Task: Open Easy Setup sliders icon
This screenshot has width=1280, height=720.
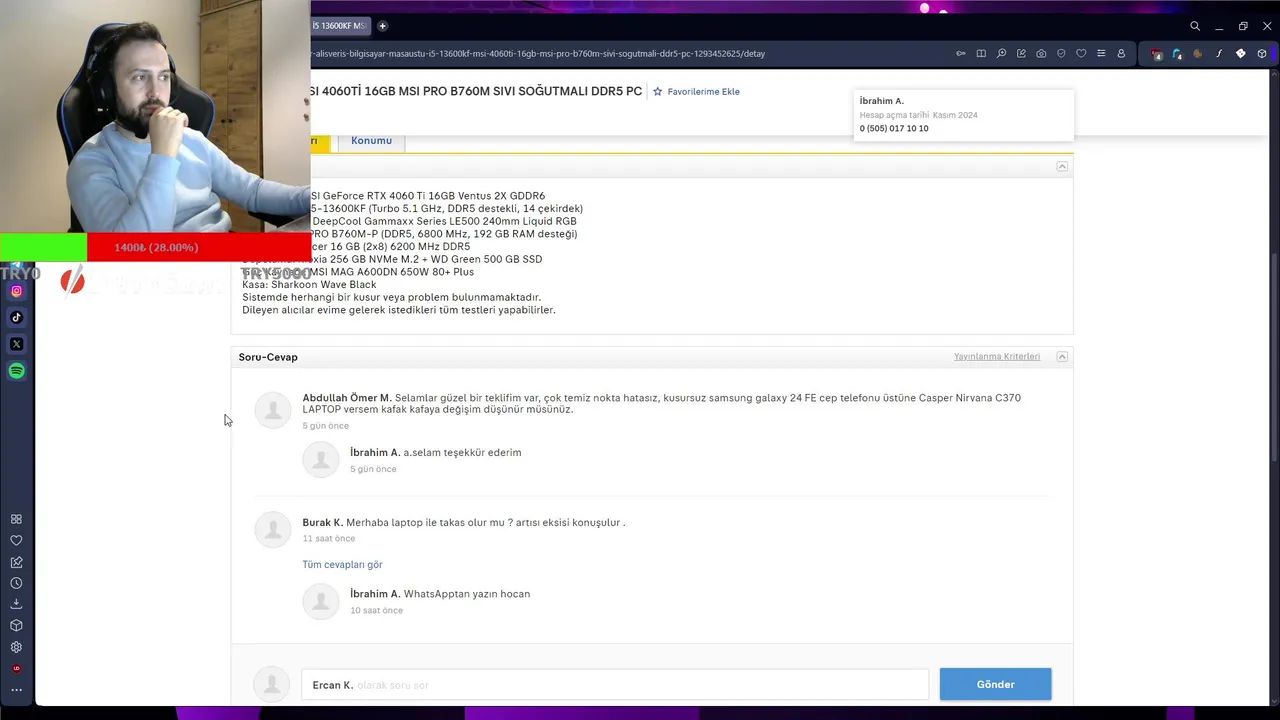Action: click(x=1101, y=53)
